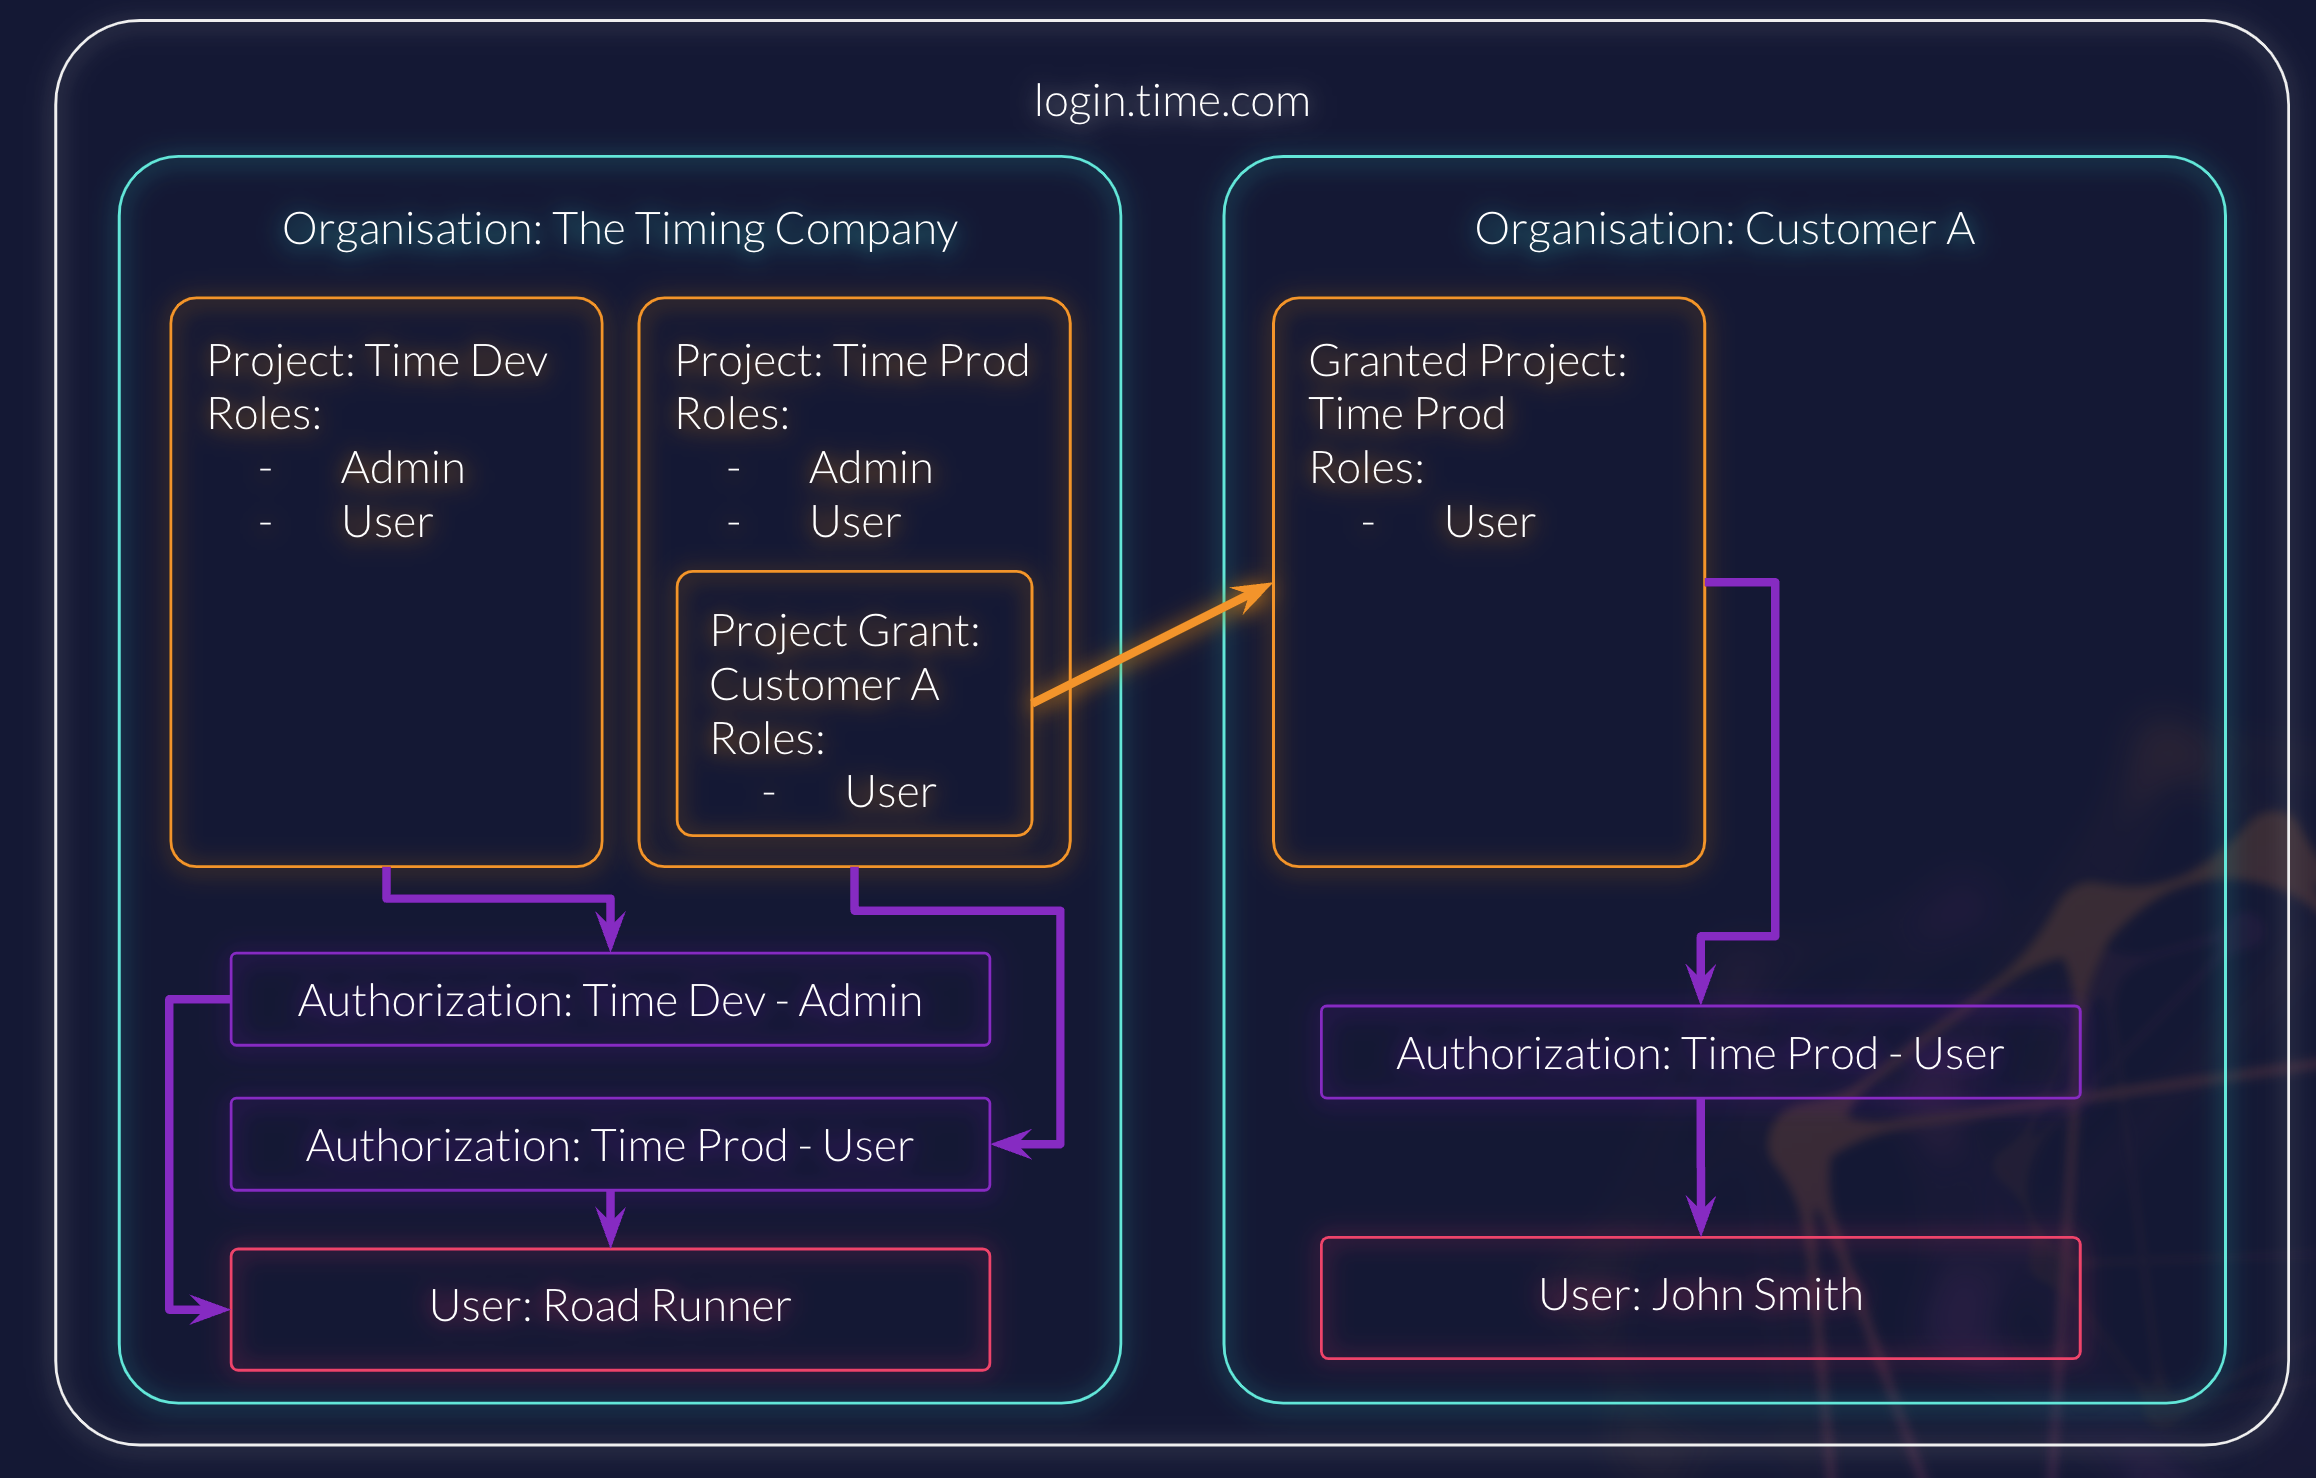Select the User: John Smith box
The width and height of the screenshot is (2316, 1478).
[x=1700, y=1297]
